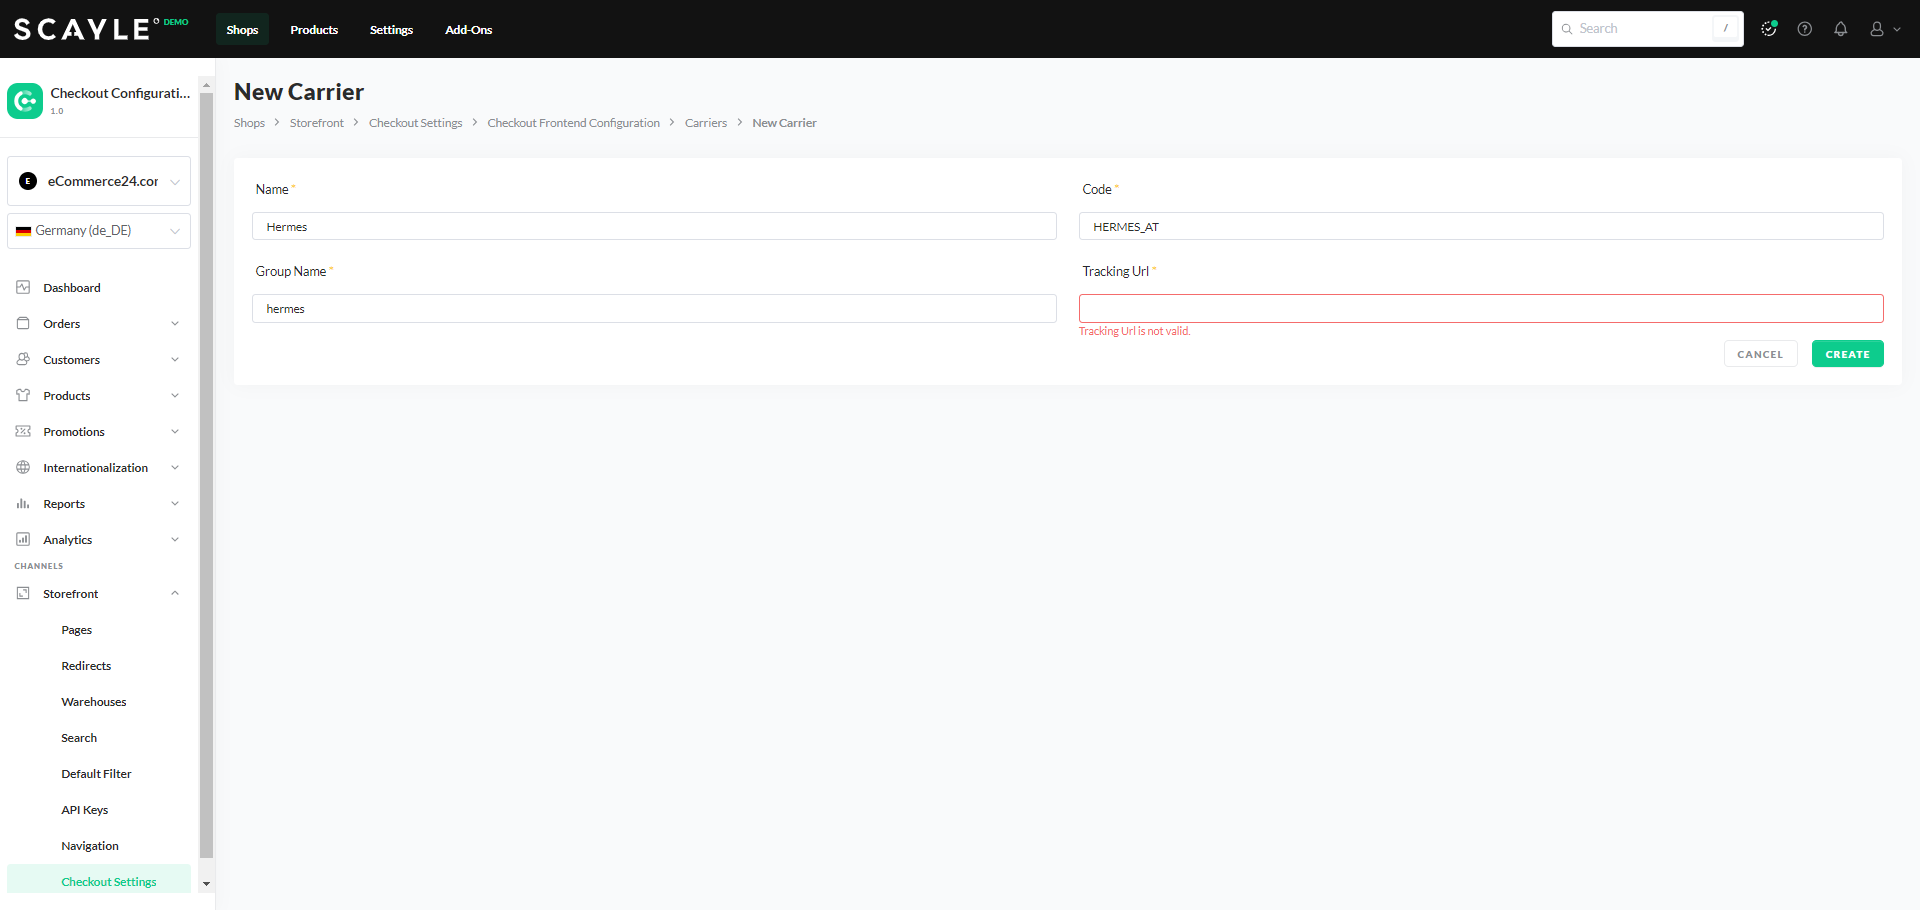Click into the Tracking Url input field
This screenshot has height=910, width=1920.
(1480, 309)
